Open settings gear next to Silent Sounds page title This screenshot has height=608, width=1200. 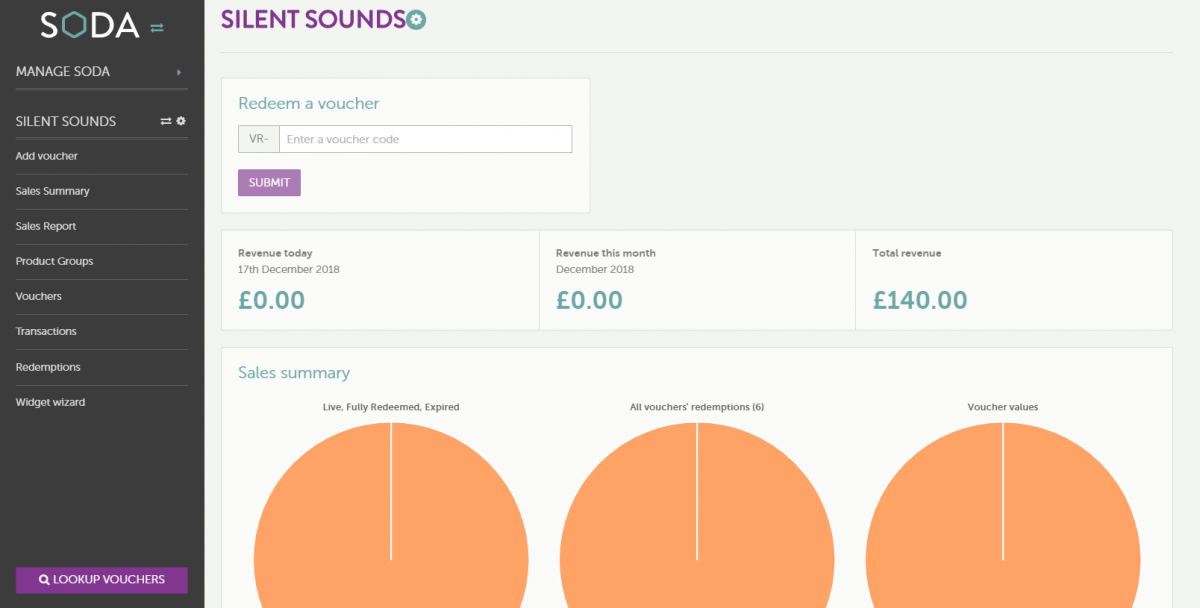coord(417,19)
